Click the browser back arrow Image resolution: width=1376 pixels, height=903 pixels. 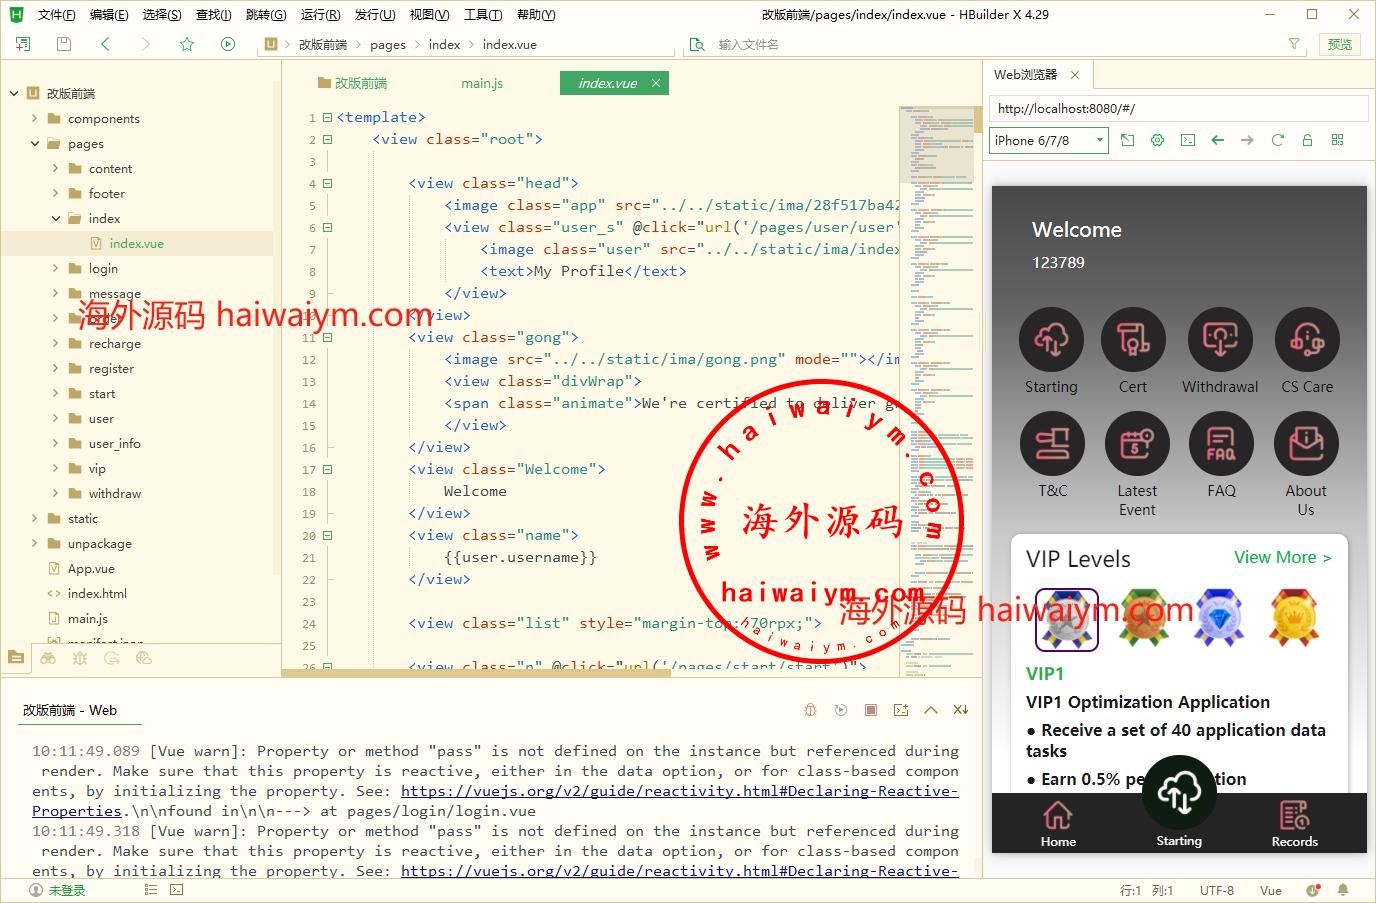click(x=1217, y=140)
